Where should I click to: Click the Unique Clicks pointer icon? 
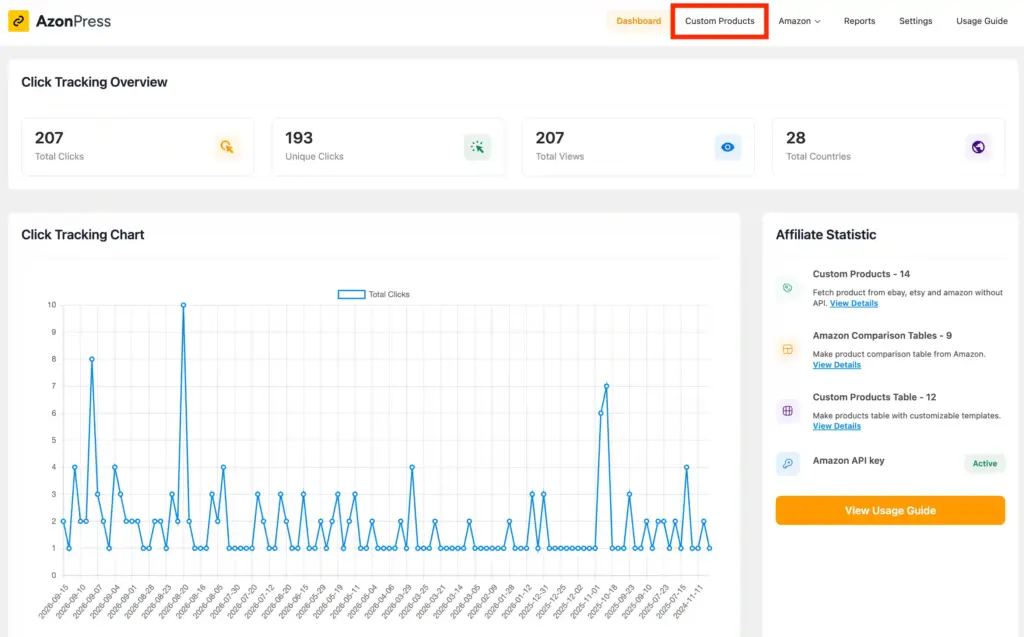click(x=477, y=147)
